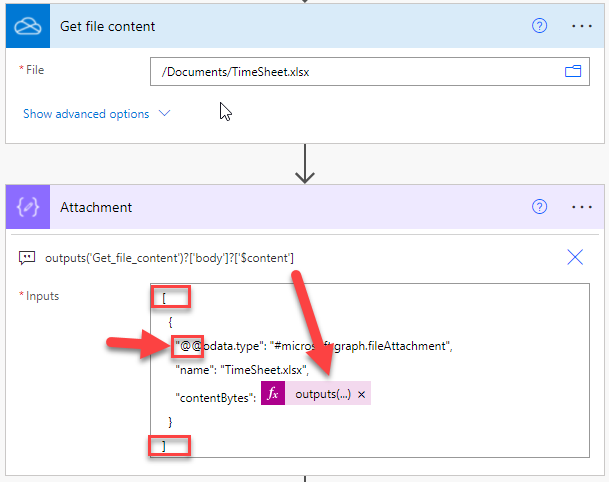Expand advanced options using the chevron

click(165, 114)
